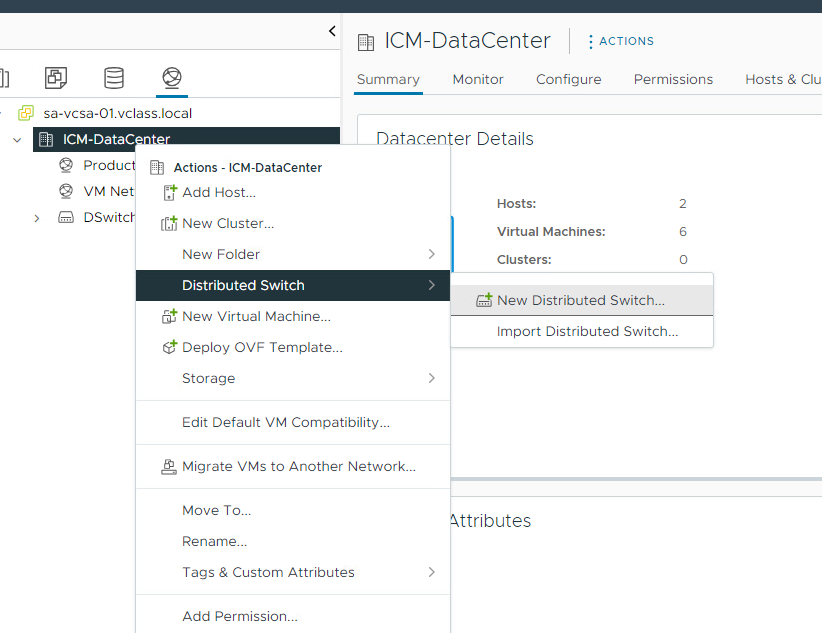Select Tags & Custom Attributes entry
This screenshot has height=633, width=822.
tap(293, 572)
